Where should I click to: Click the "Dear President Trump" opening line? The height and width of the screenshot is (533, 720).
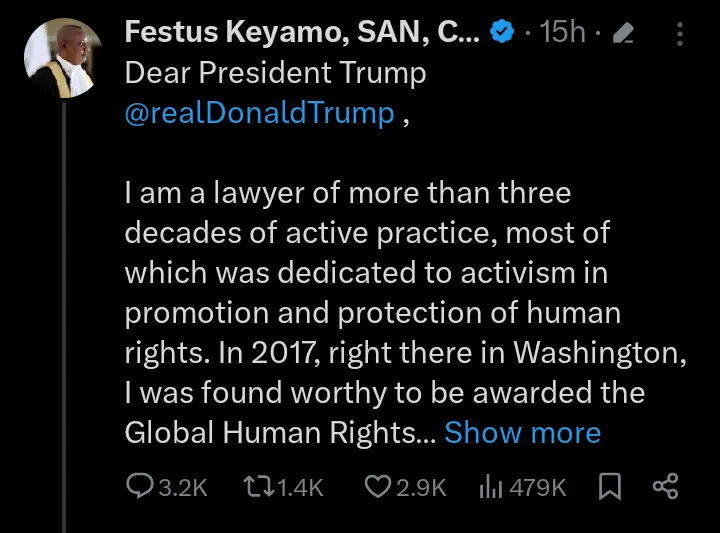click(275, 73)
